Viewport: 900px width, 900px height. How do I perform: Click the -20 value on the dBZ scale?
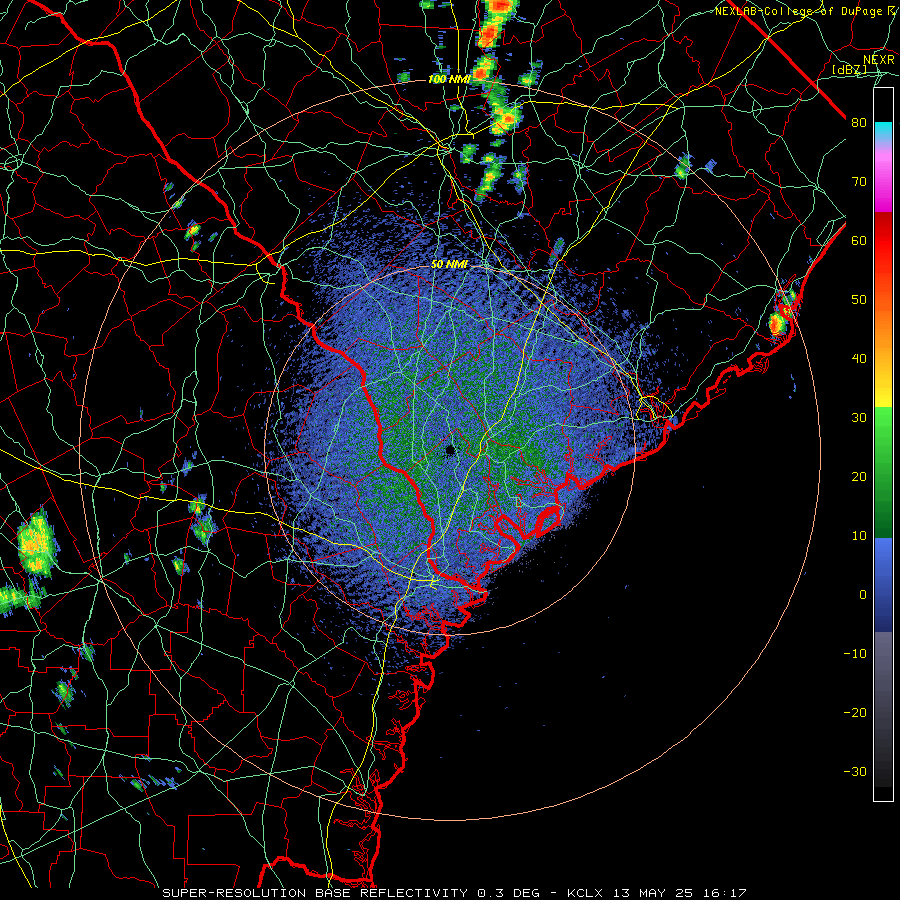click(x=855, y=712)
